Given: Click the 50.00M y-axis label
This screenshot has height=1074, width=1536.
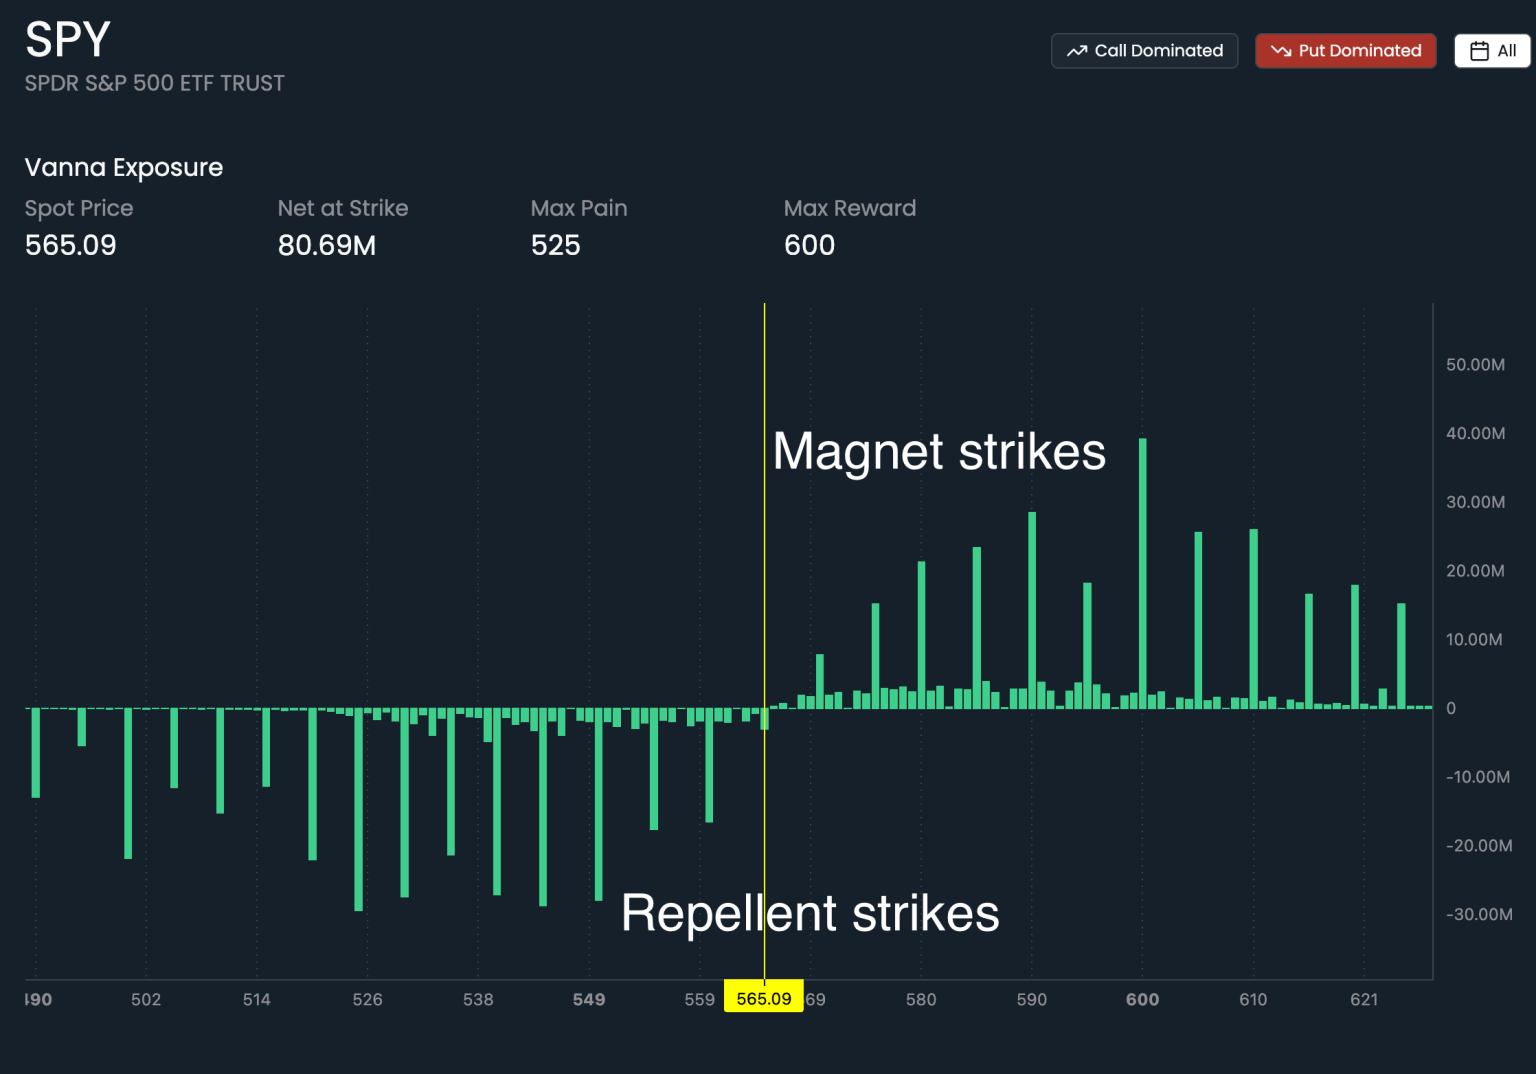Looking at the screenshot, I should pos(1475,365).
